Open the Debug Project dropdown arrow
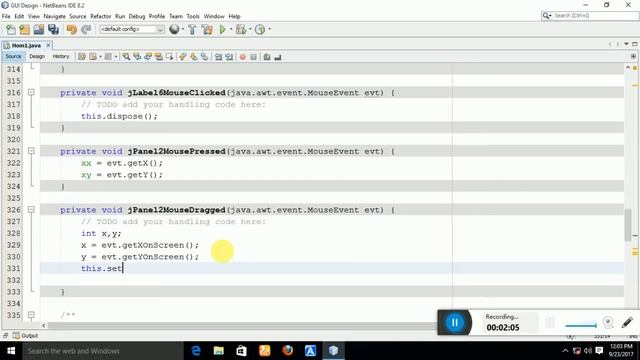This screenshot has width=640, height=360. [250, 29]
